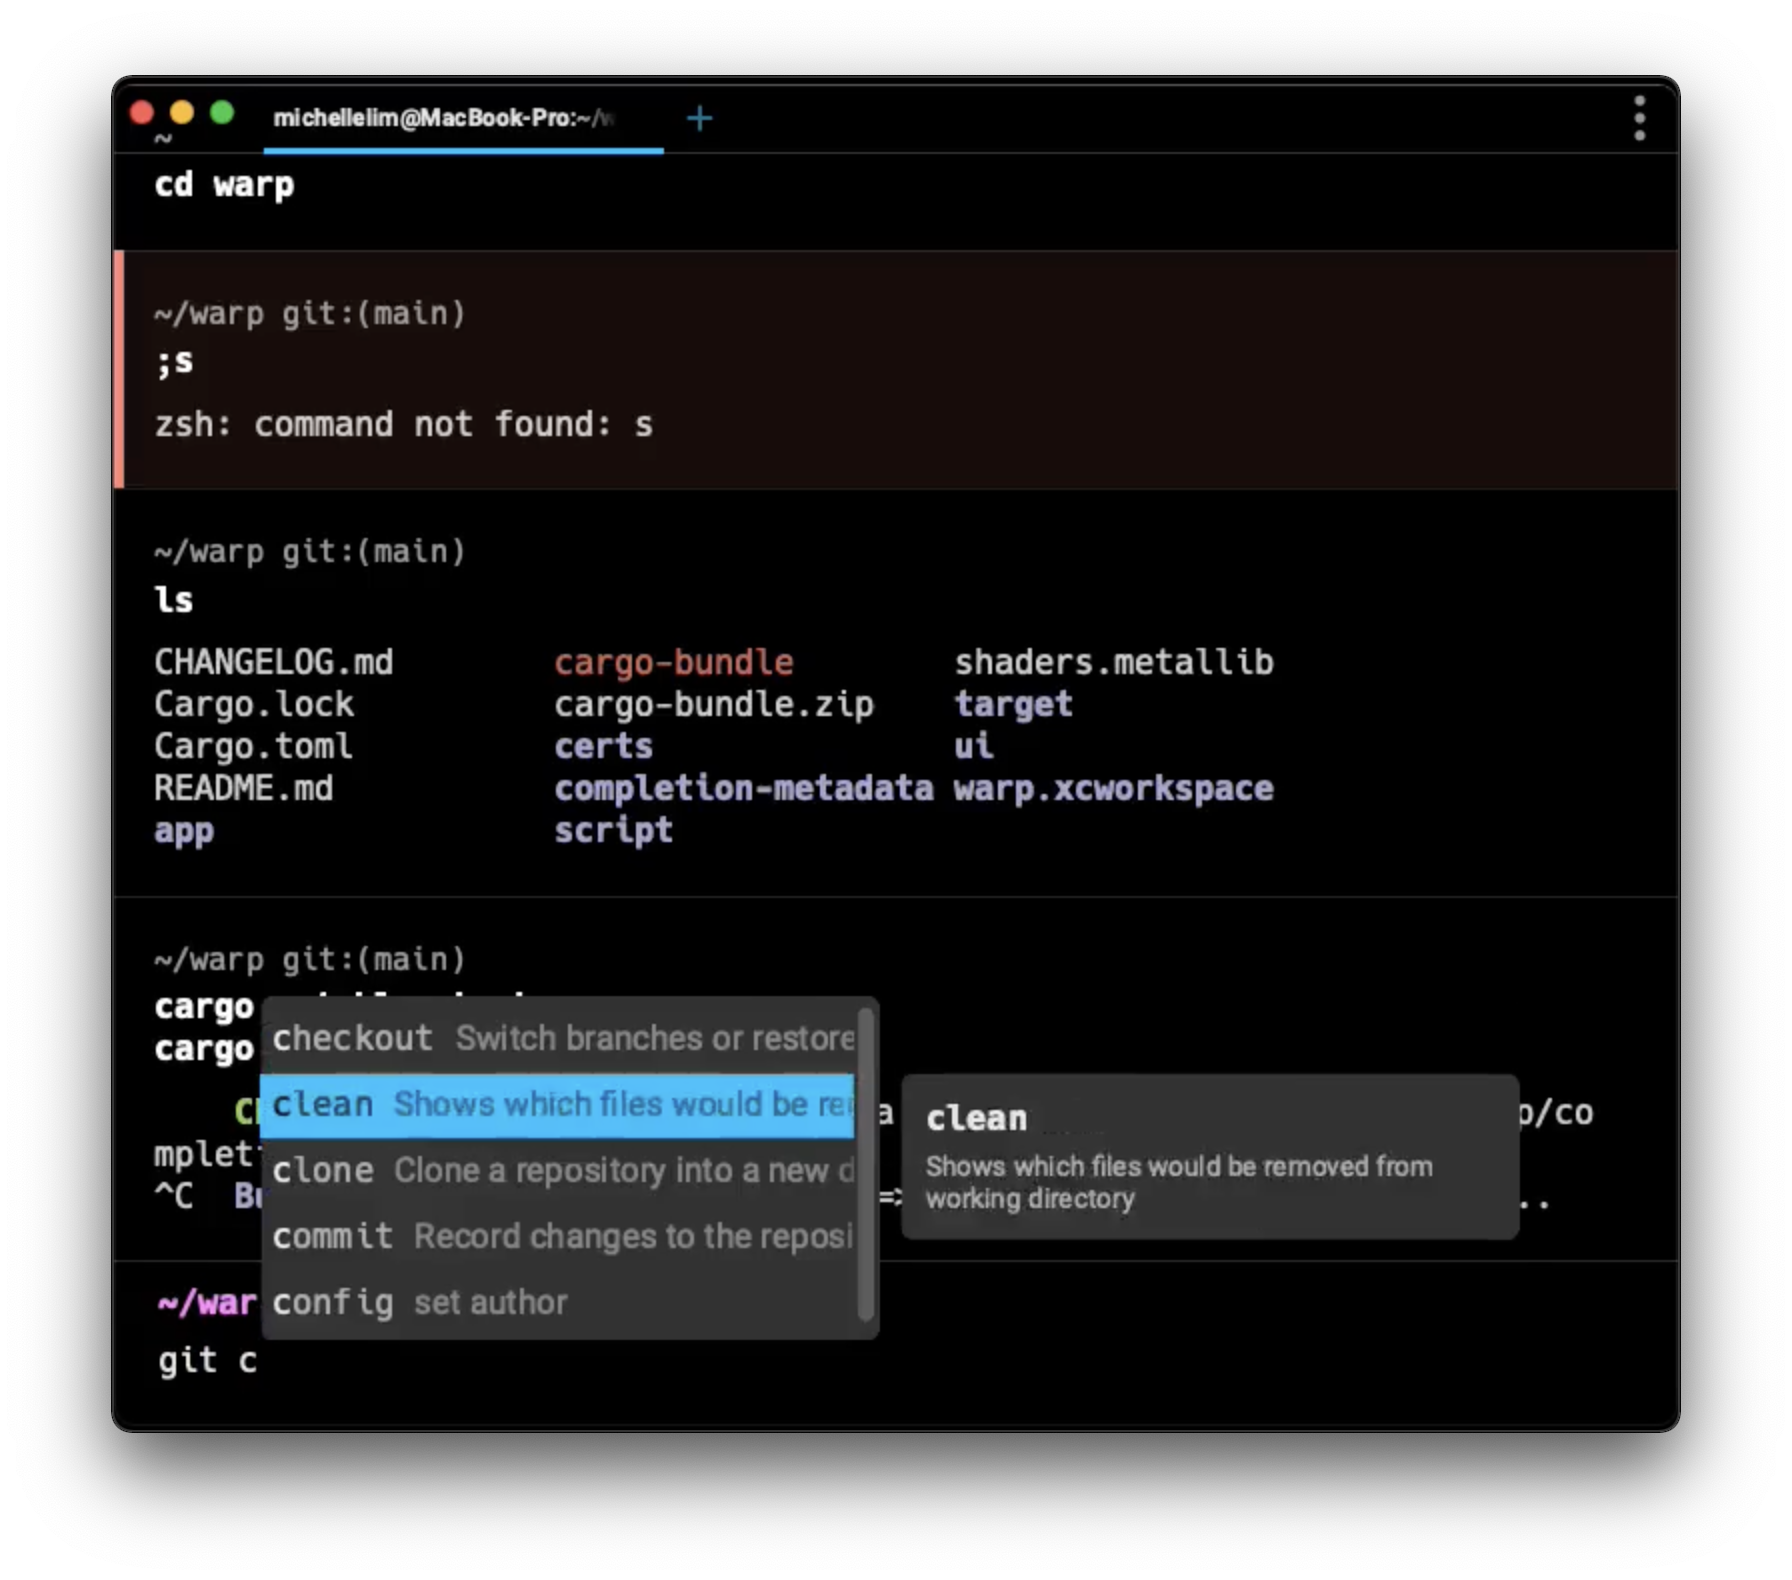This screenshot has height=1580, width=1792.
Task: Choose the checkout autocomplete suggestion
Action: (560, 1039)
